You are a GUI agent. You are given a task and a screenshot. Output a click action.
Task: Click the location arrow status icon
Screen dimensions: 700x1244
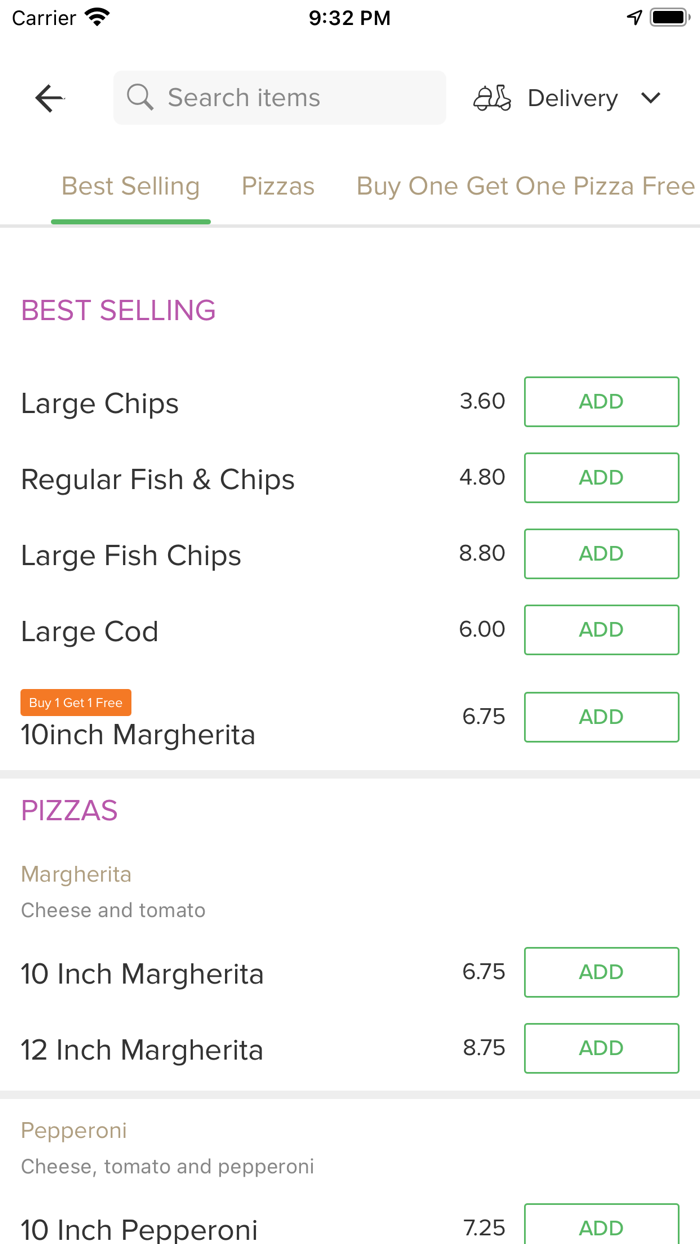(x=636, y=16)
